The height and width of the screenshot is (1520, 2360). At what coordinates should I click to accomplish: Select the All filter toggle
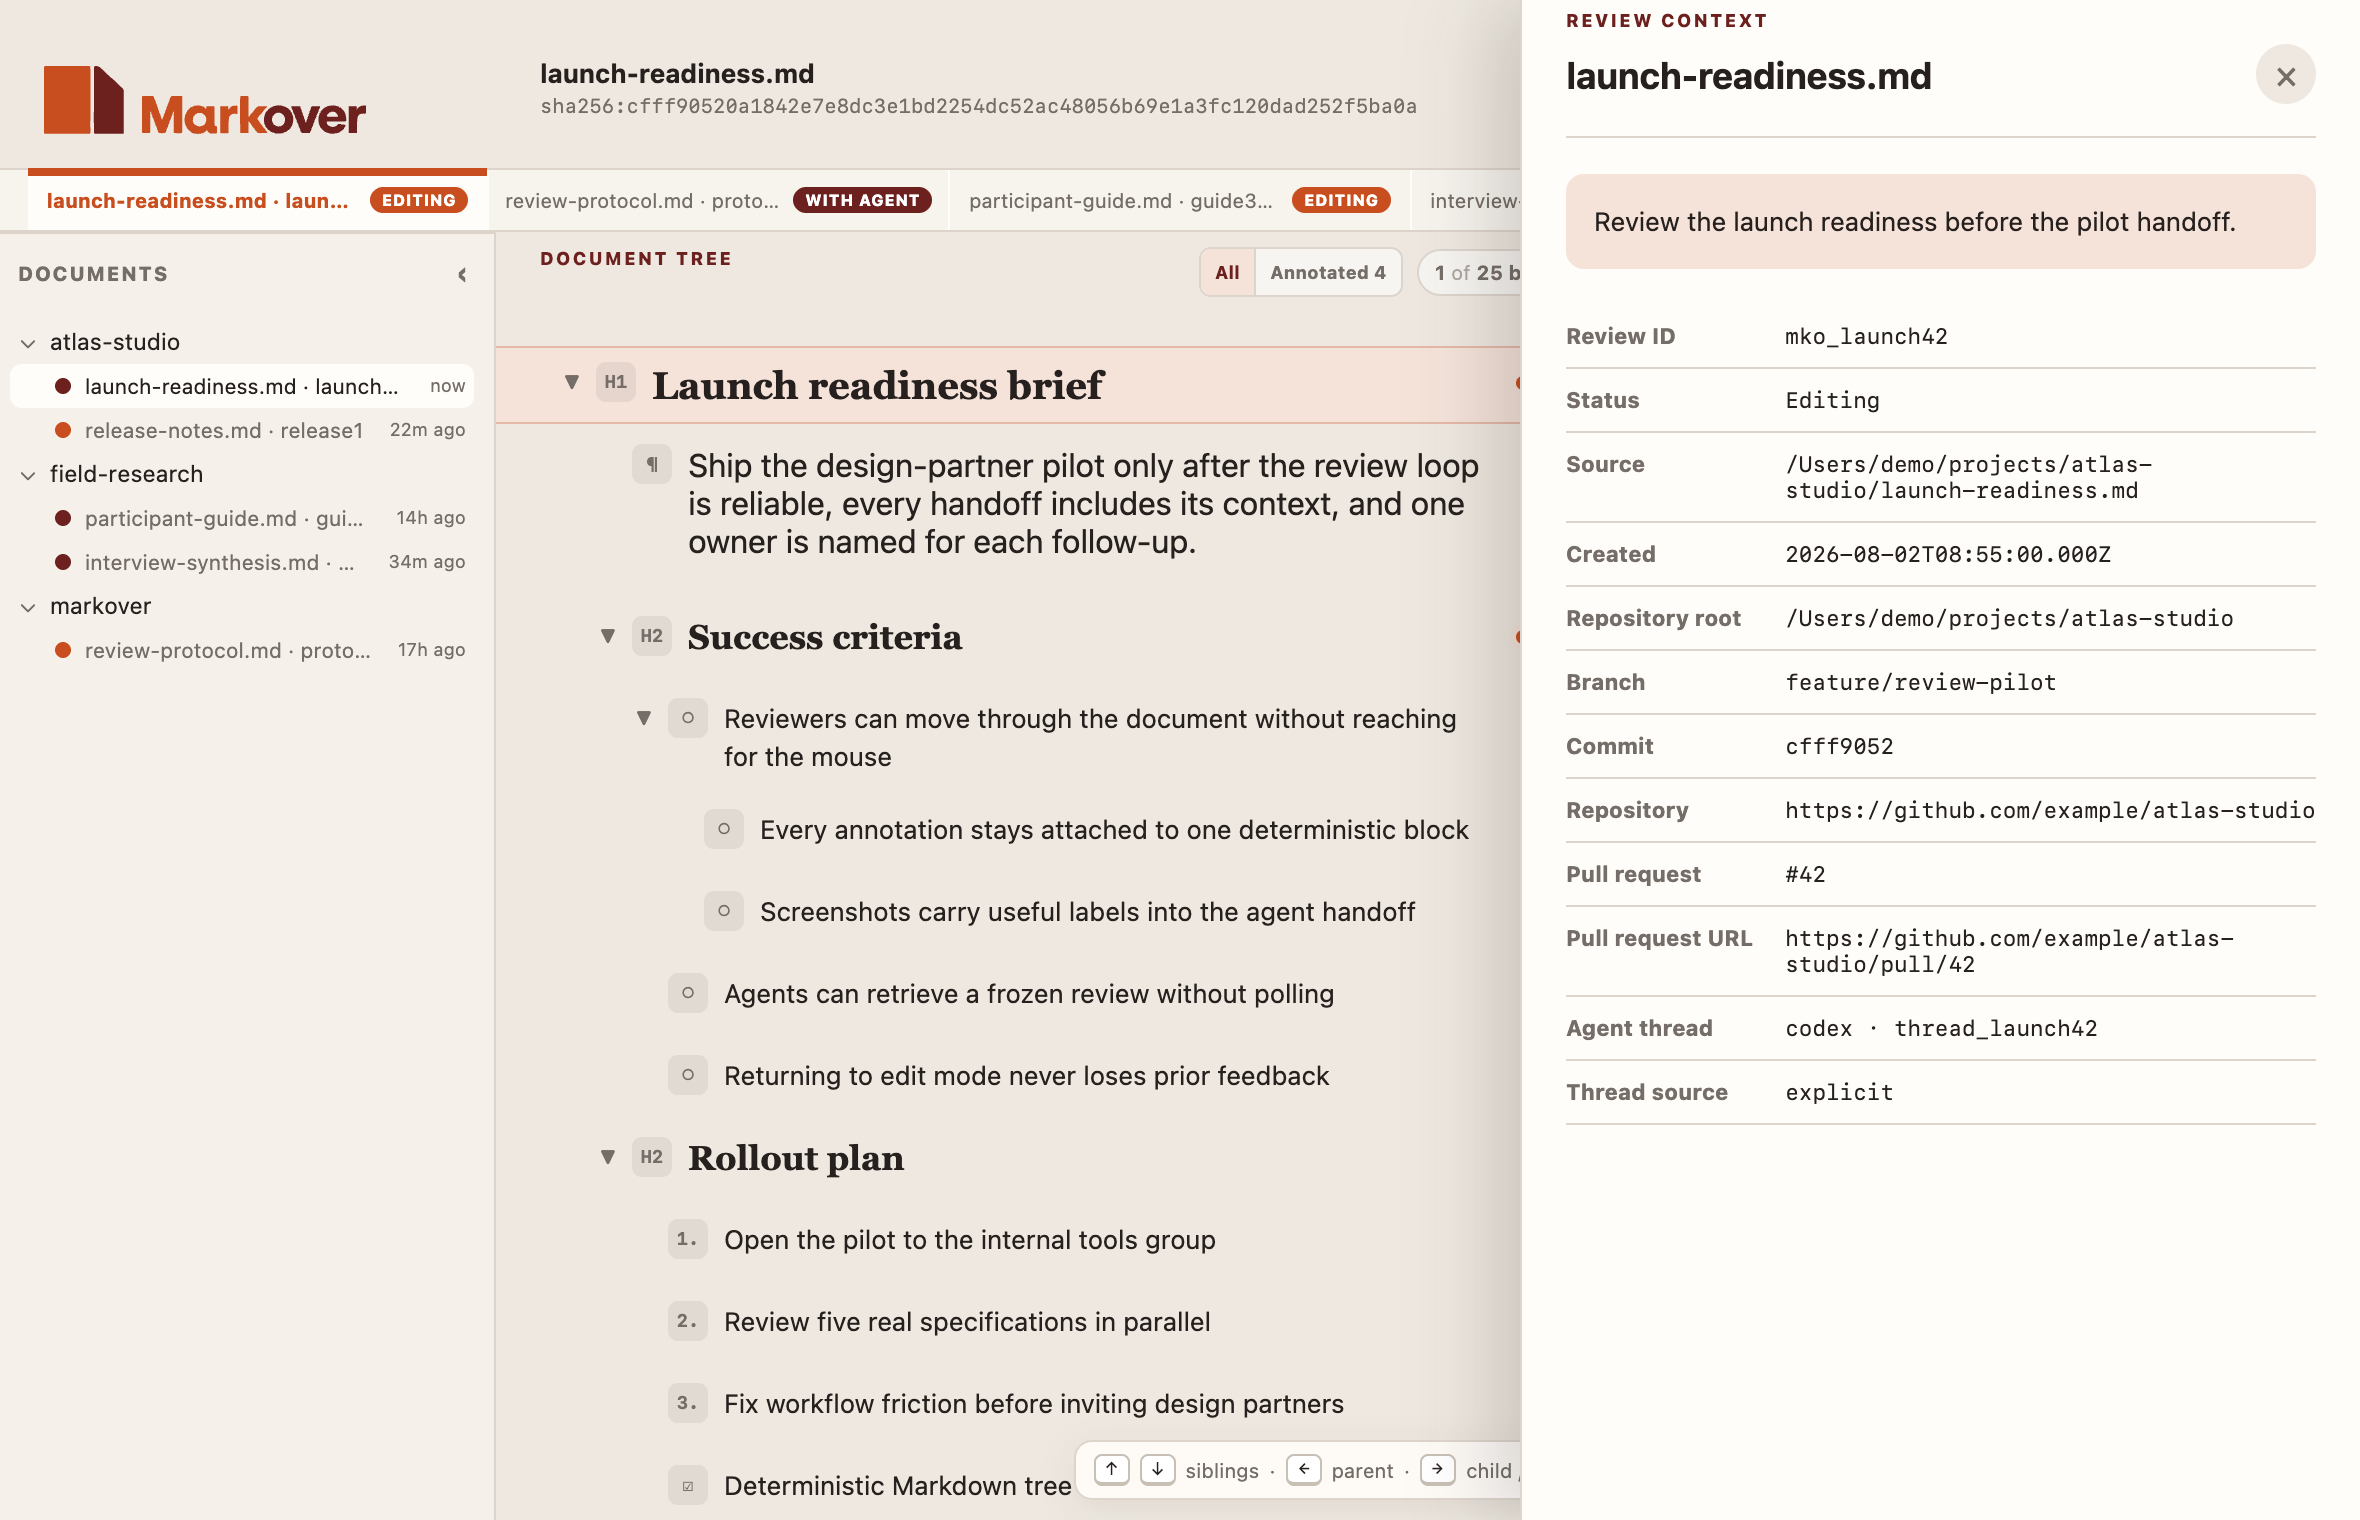point(1227,272)
